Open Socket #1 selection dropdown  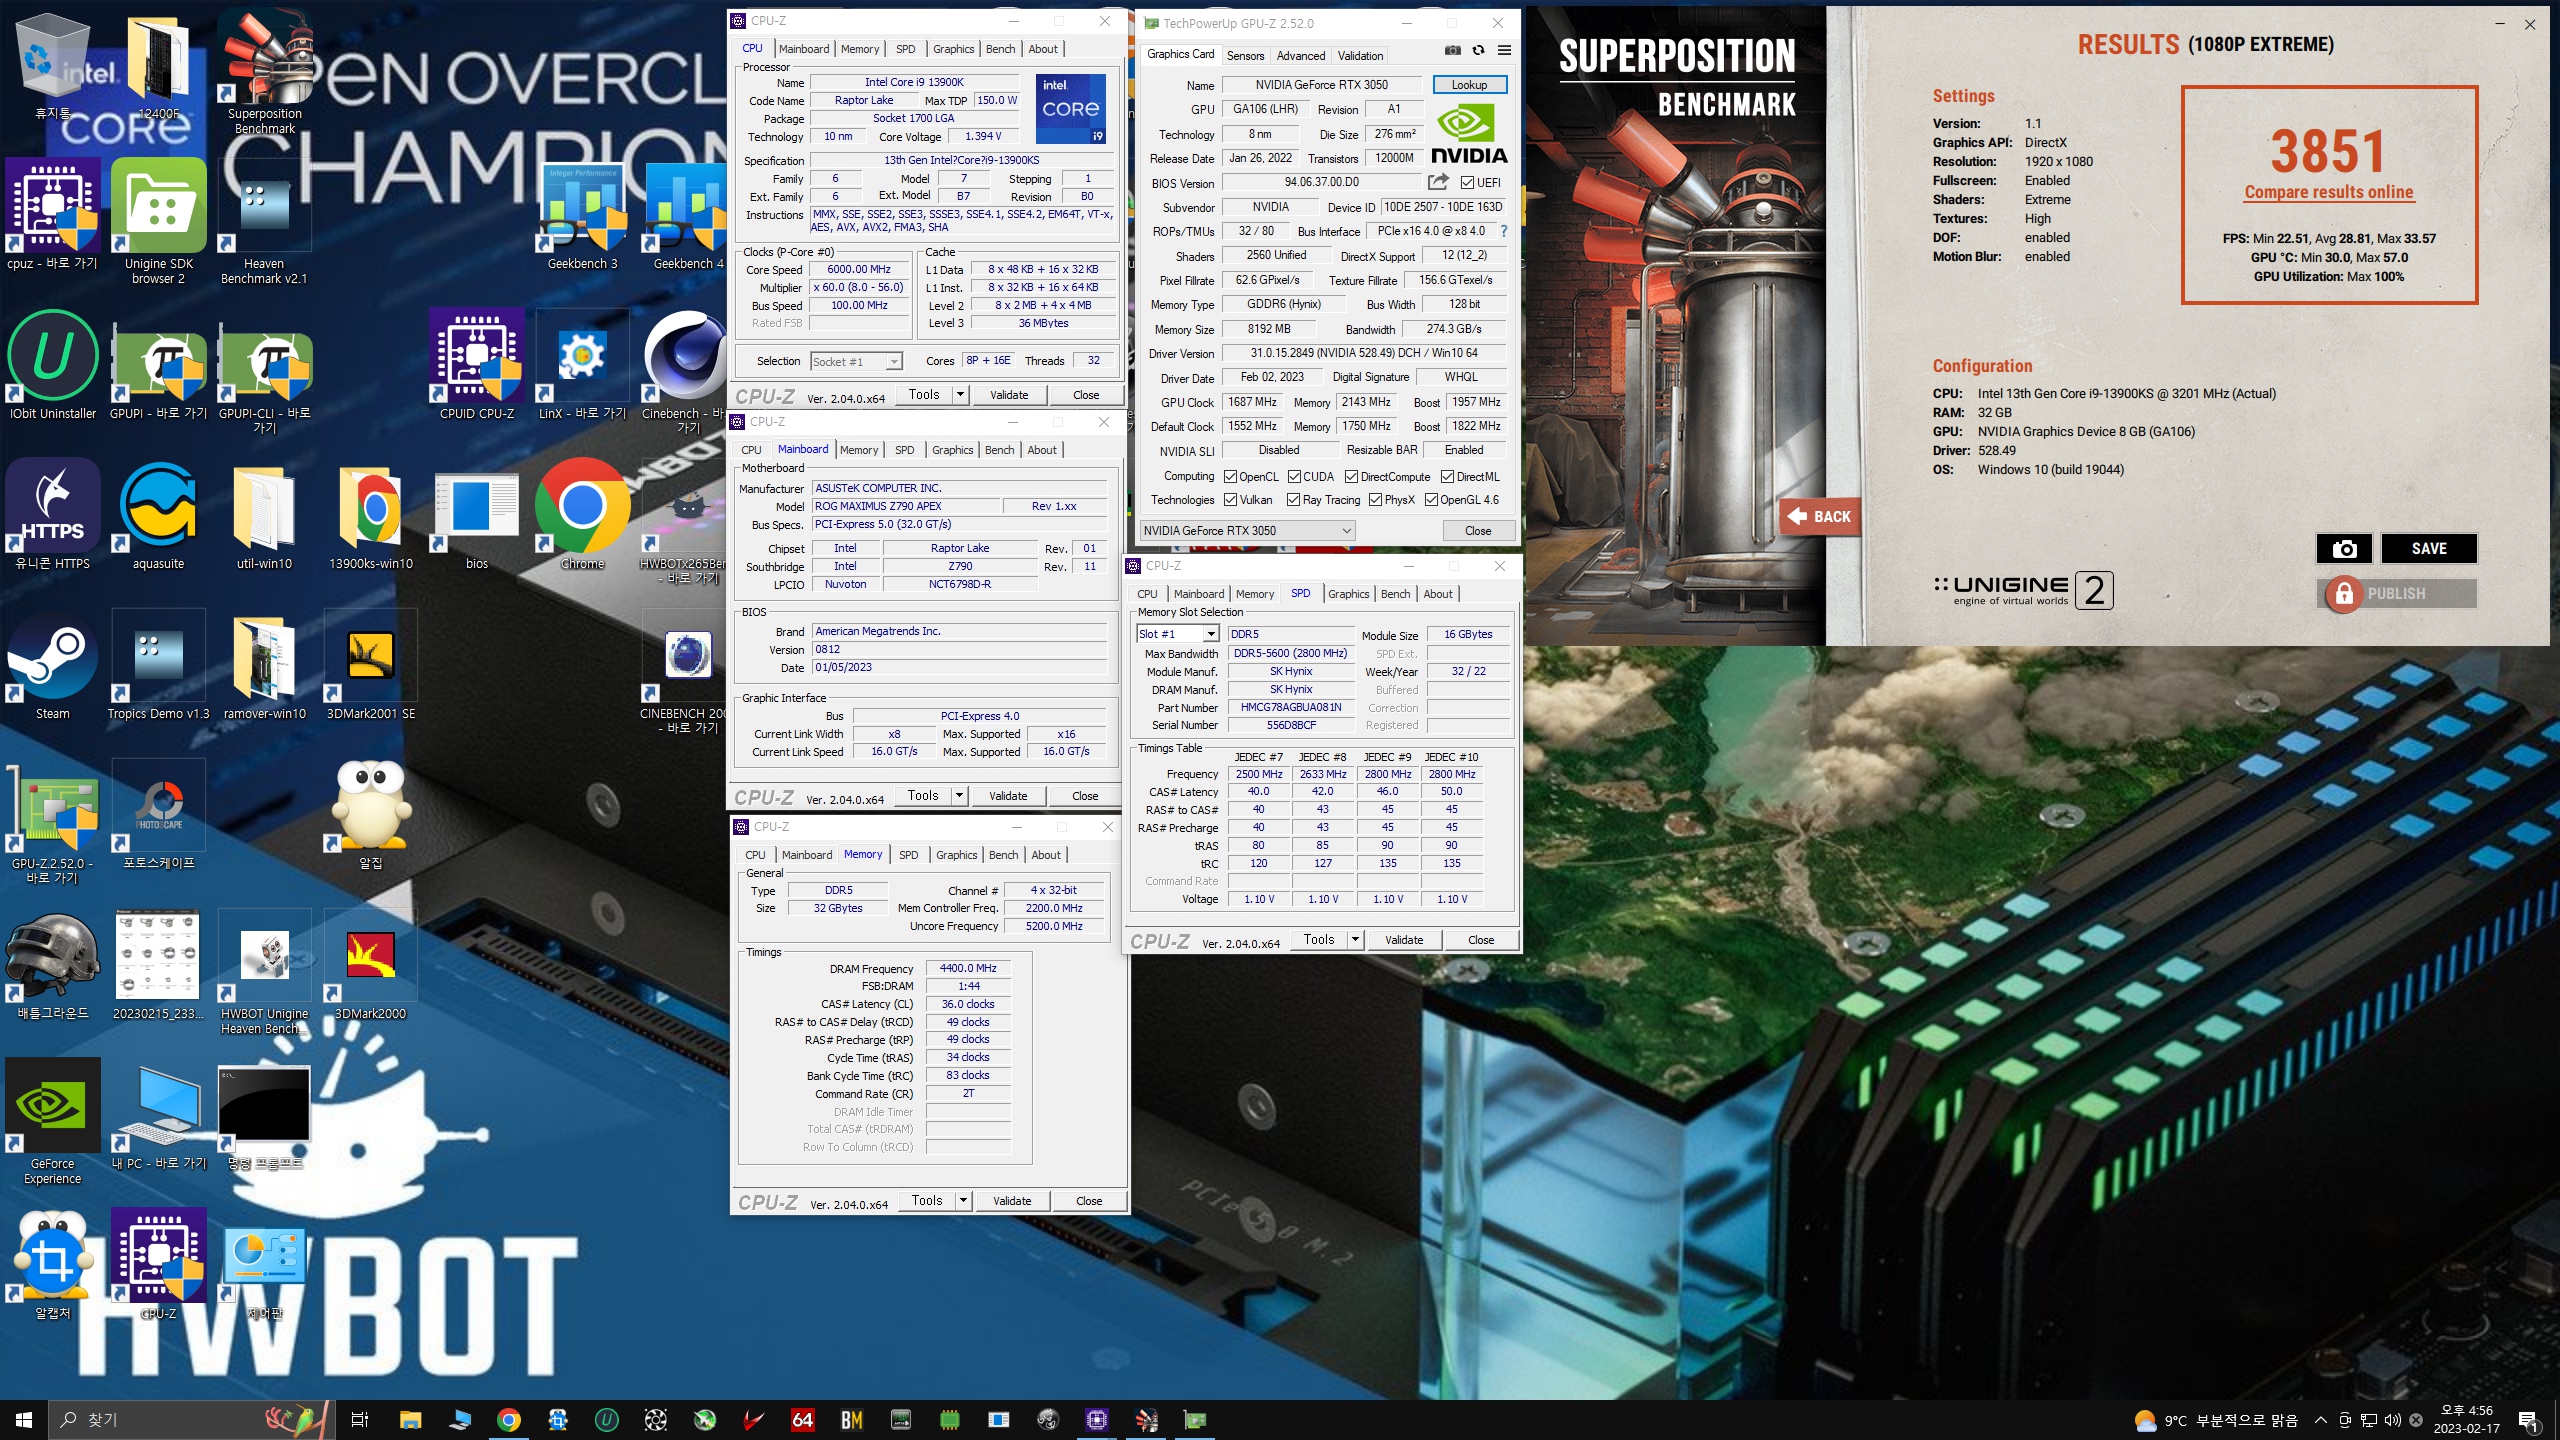pyautogui.click(x=856, y=361)
